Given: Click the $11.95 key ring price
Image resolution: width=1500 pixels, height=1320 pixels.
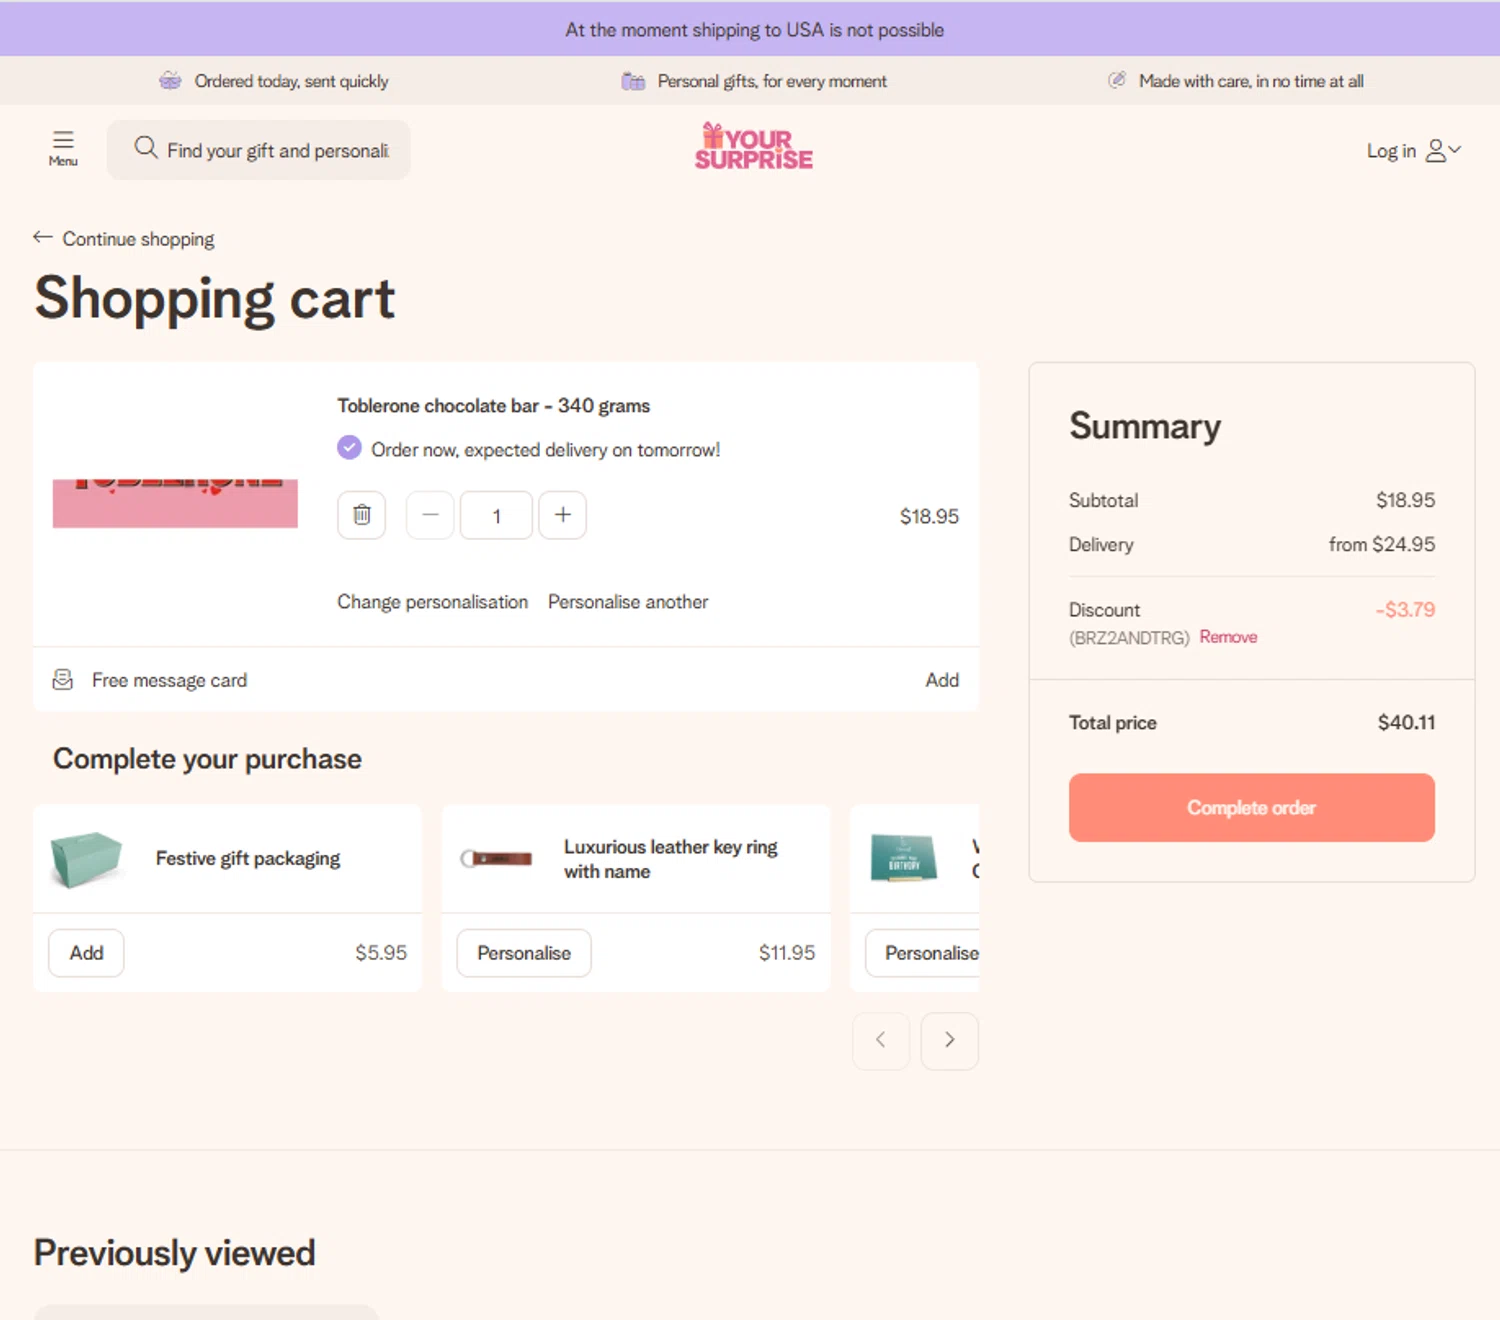Looking at the screenshot, I should [x=787, y=953].
